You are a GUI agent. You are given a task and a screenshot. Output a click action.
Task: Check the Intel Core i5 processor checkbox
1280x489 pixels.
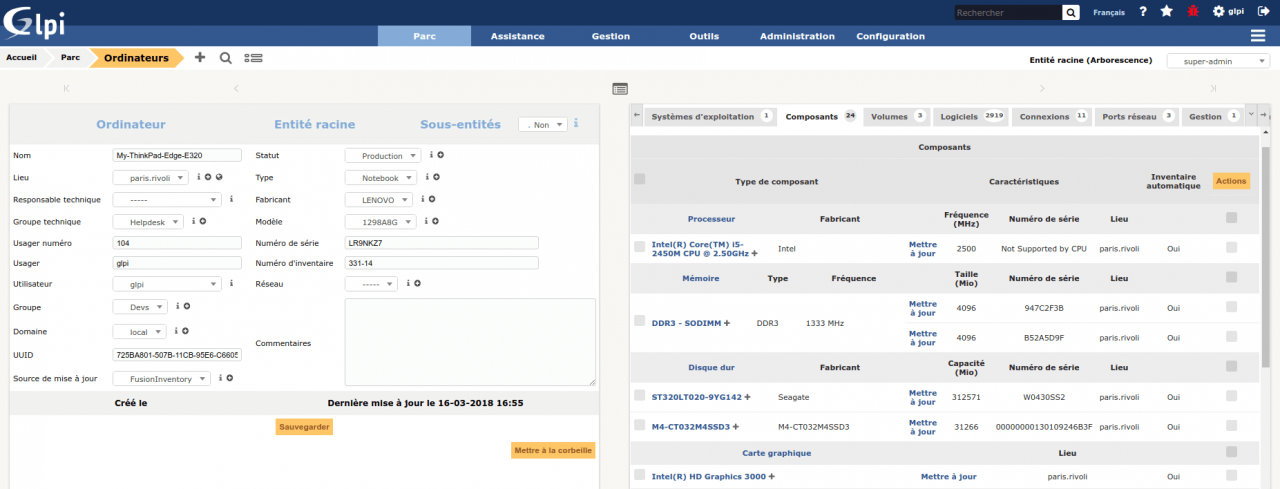(640, 246)
